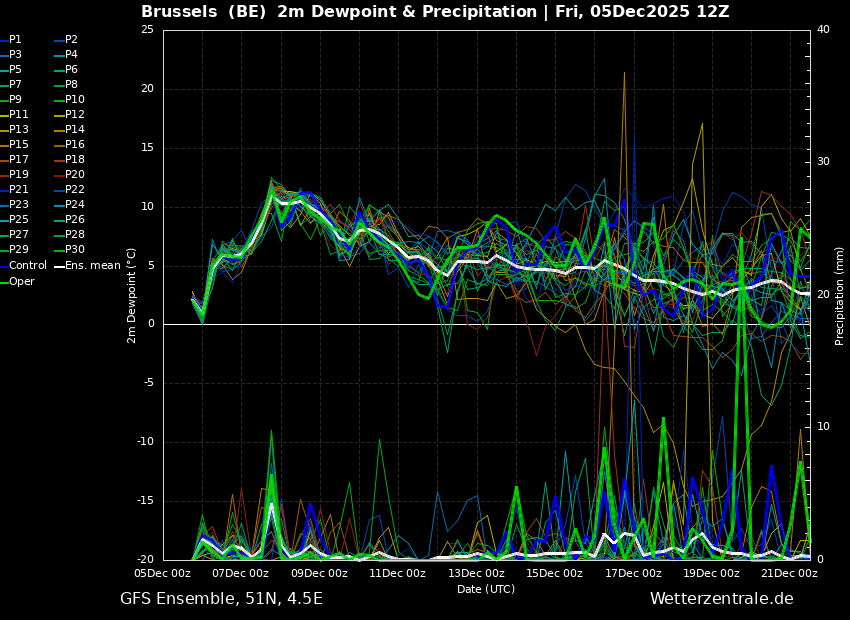The width and height of the screenshot is (850, 620).
Task: Click the P15 legend entry
Action: coord(19,145)
